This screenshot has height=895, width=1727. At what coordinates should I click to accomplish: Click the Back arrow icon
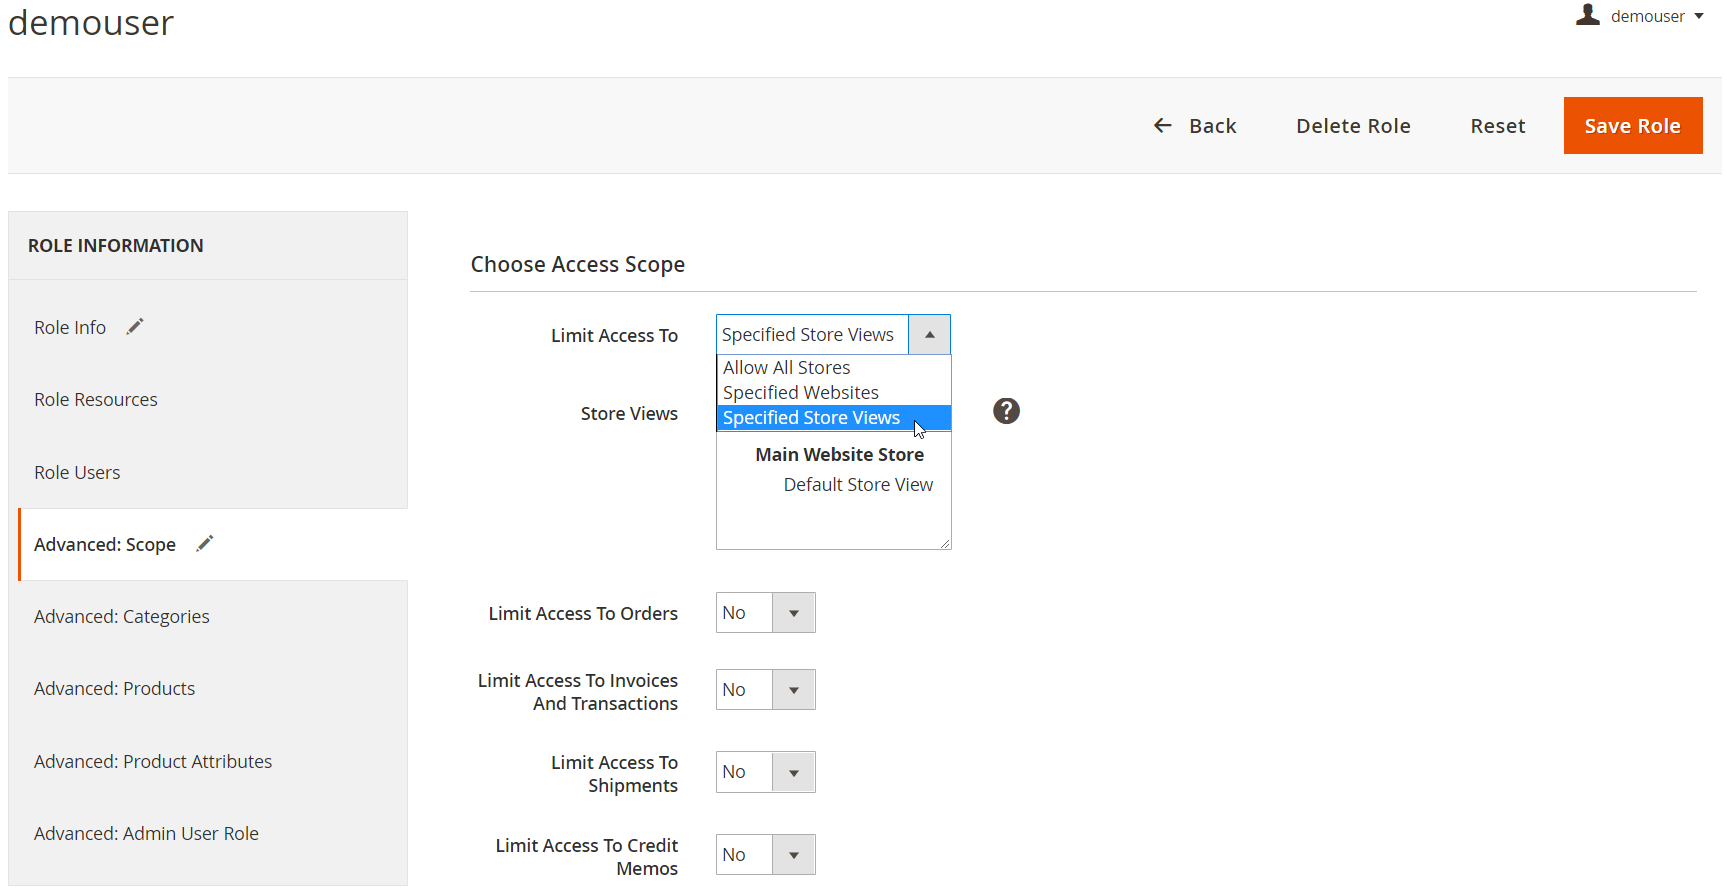[x=1162, y=125]
